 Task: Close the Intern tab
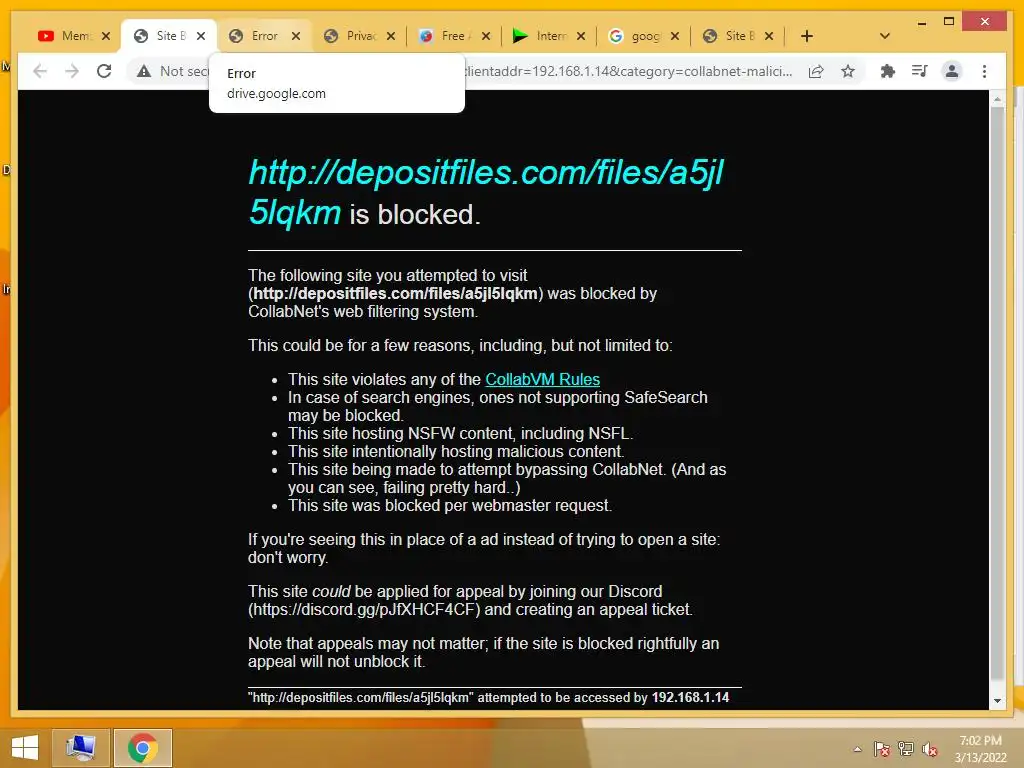pyautogui.click(x=581, y=36)
